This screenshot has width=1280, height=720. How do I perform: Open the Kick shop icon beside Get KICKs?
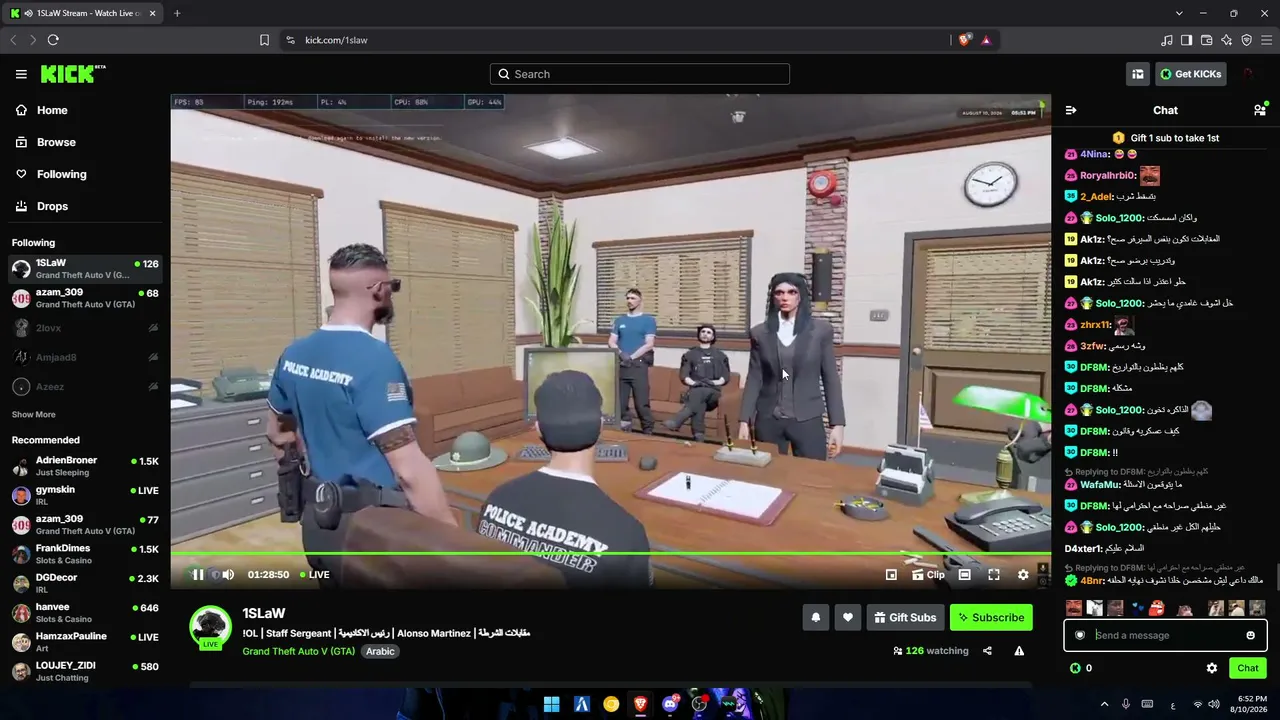(x=1137, y=74)
